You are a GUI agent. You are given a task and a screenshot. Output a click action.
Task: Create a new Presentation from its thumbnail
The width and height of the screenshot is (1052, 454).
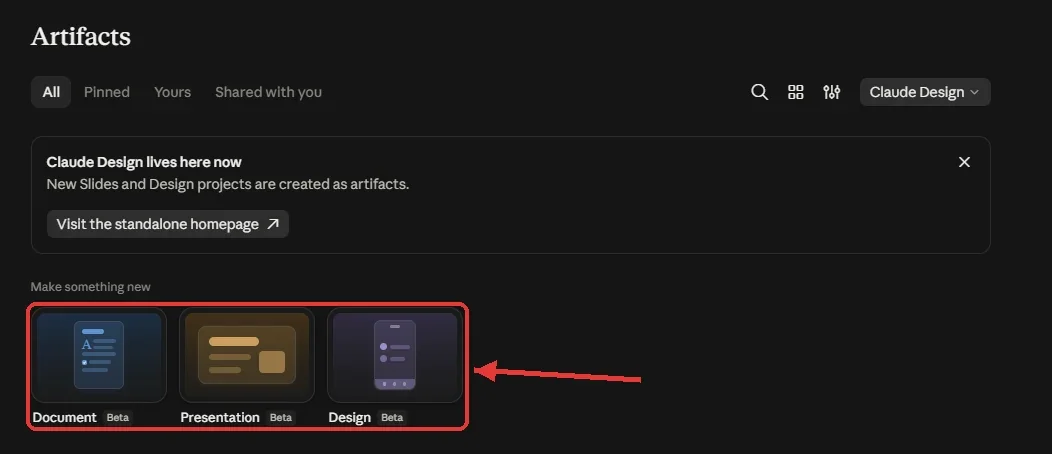(247, 355)
